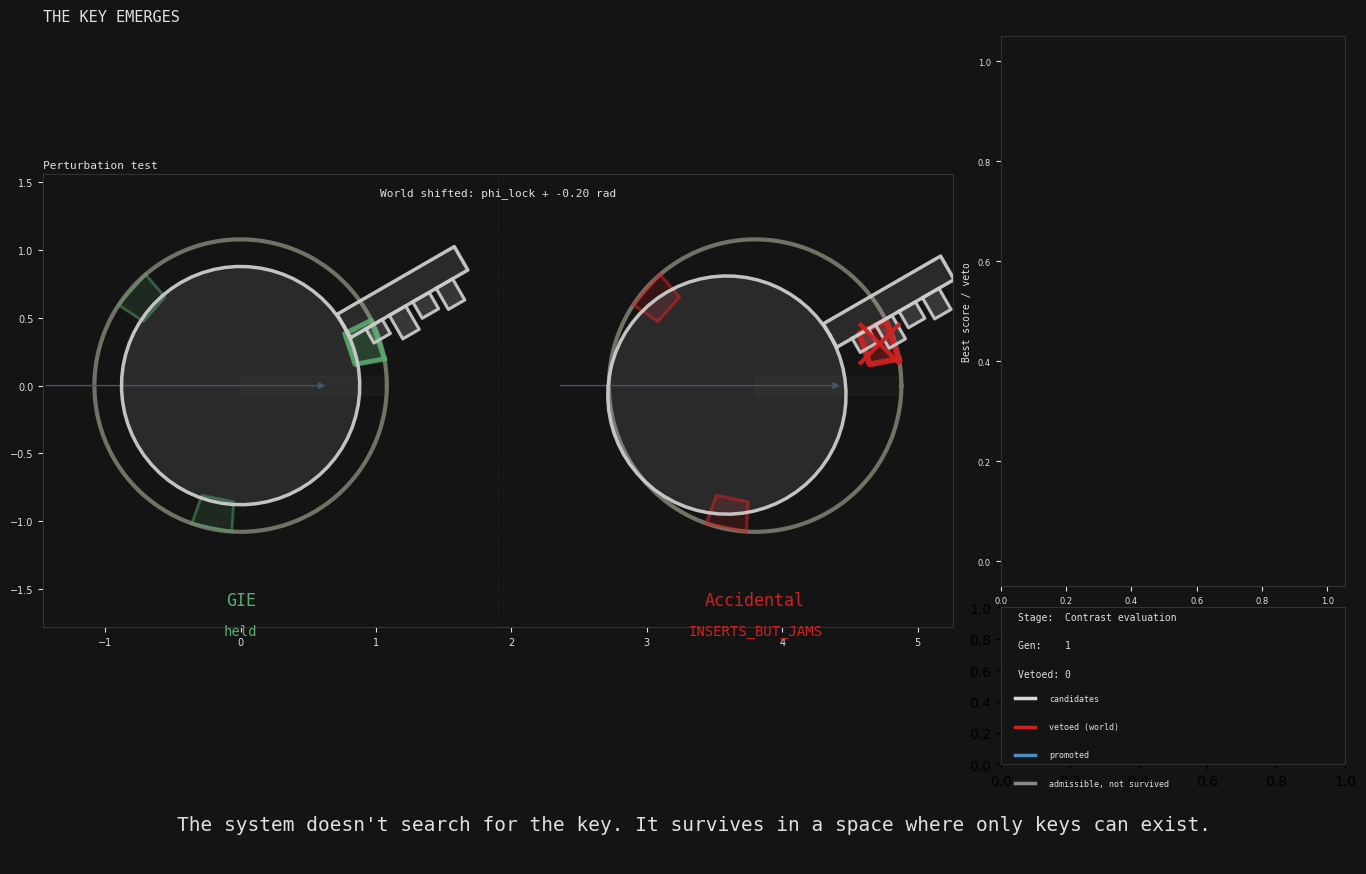The width and height of the screenshot is (1366, 874).
Task: Click 'THE KEY EMERGES' heading
Action: click(x=111, y=17)
